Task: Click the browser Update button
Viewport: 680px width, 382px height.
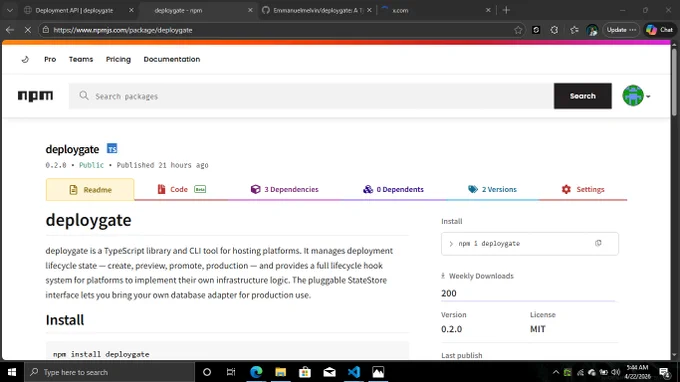Action: (x=621, y=30)
